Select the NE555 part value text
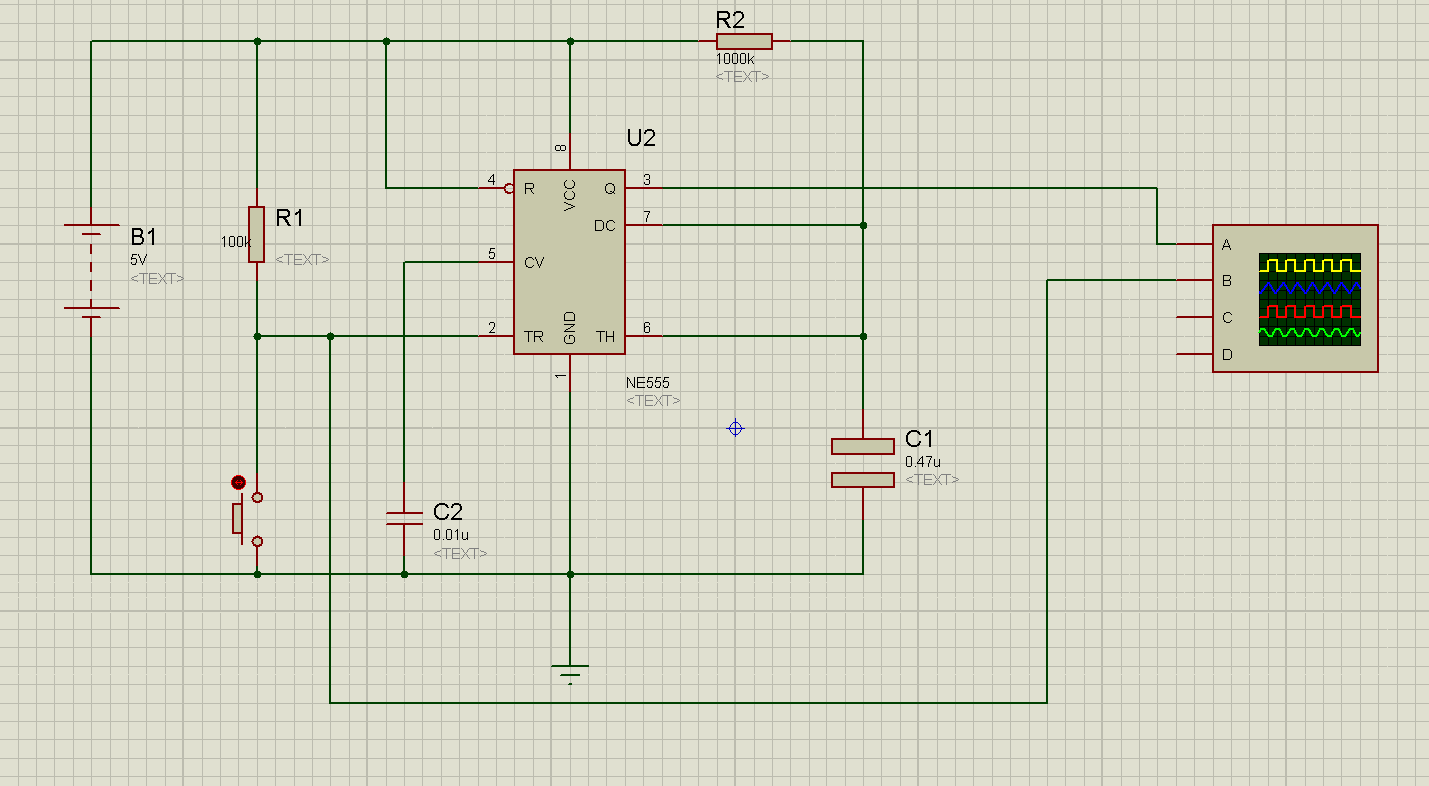This screenshot has height=786, width=1429. tap(648, 383)
